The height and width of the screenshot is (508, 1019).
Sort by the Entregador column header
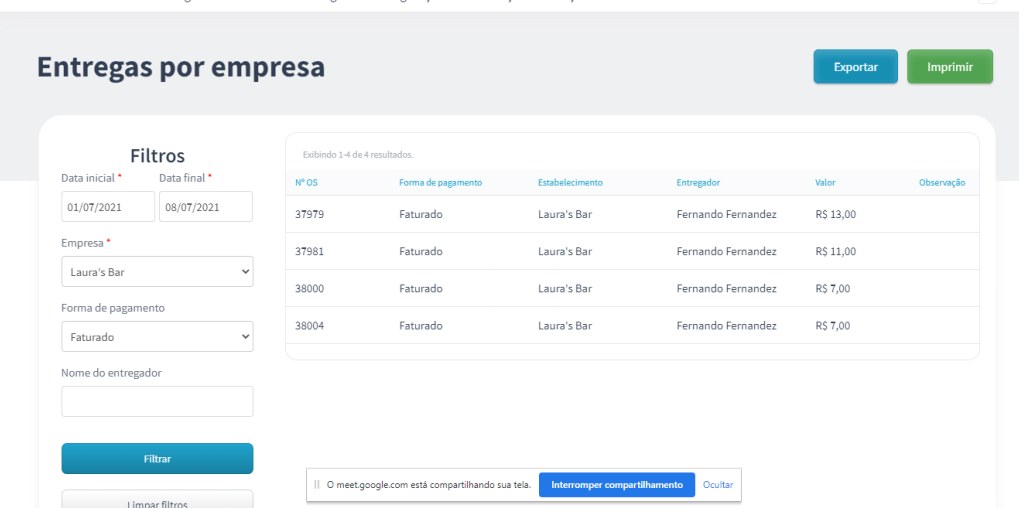point(698,183)
